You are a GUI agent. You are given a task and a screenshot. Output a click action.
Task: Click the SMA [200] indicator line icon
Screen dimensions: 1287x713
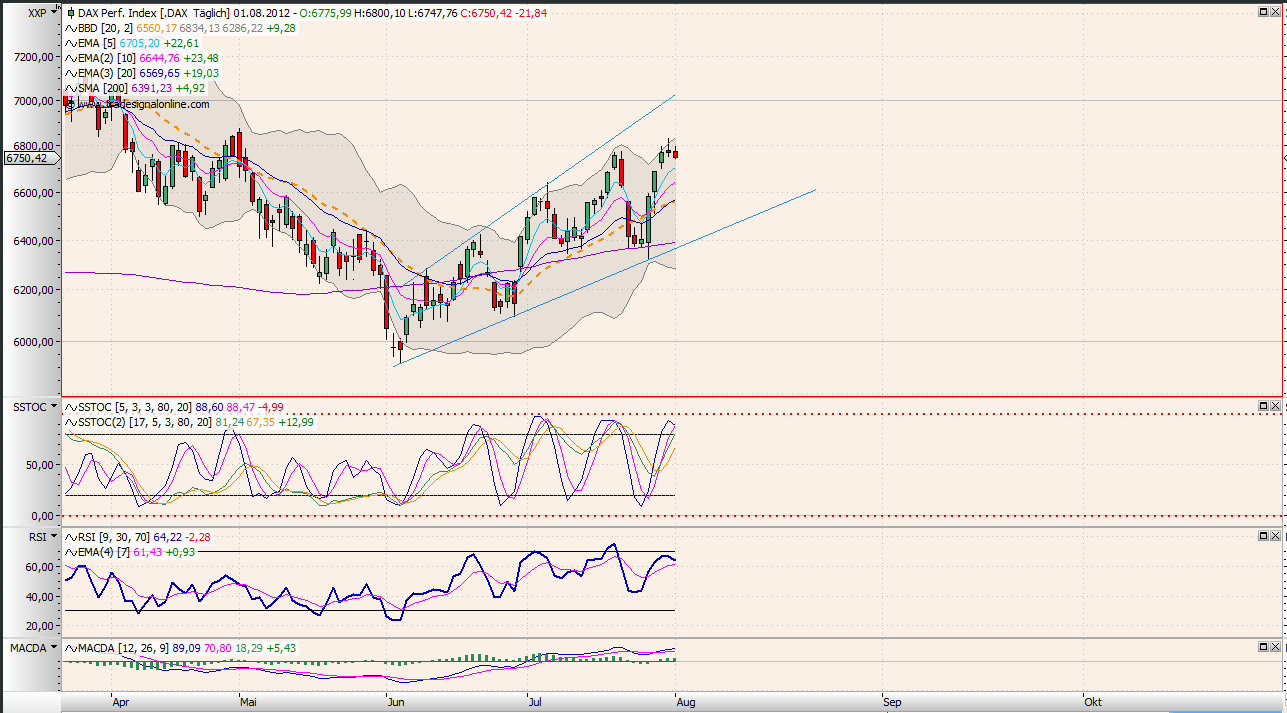point(70,88)
